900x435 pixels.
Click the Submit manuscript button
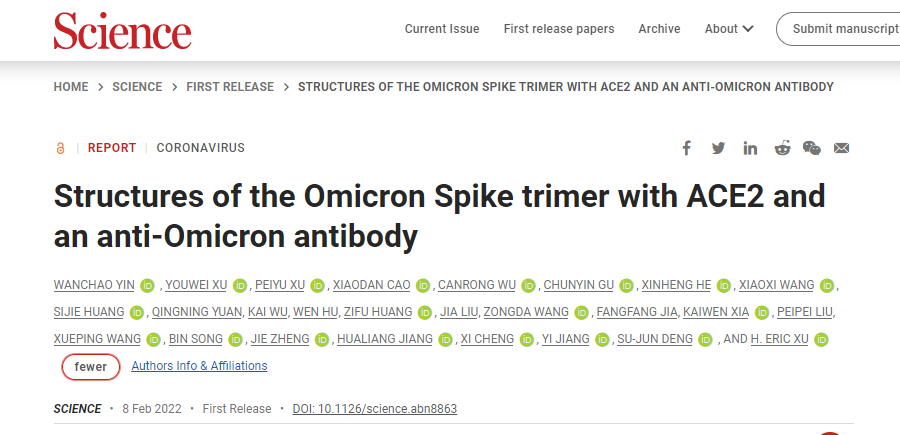(843, 29)
